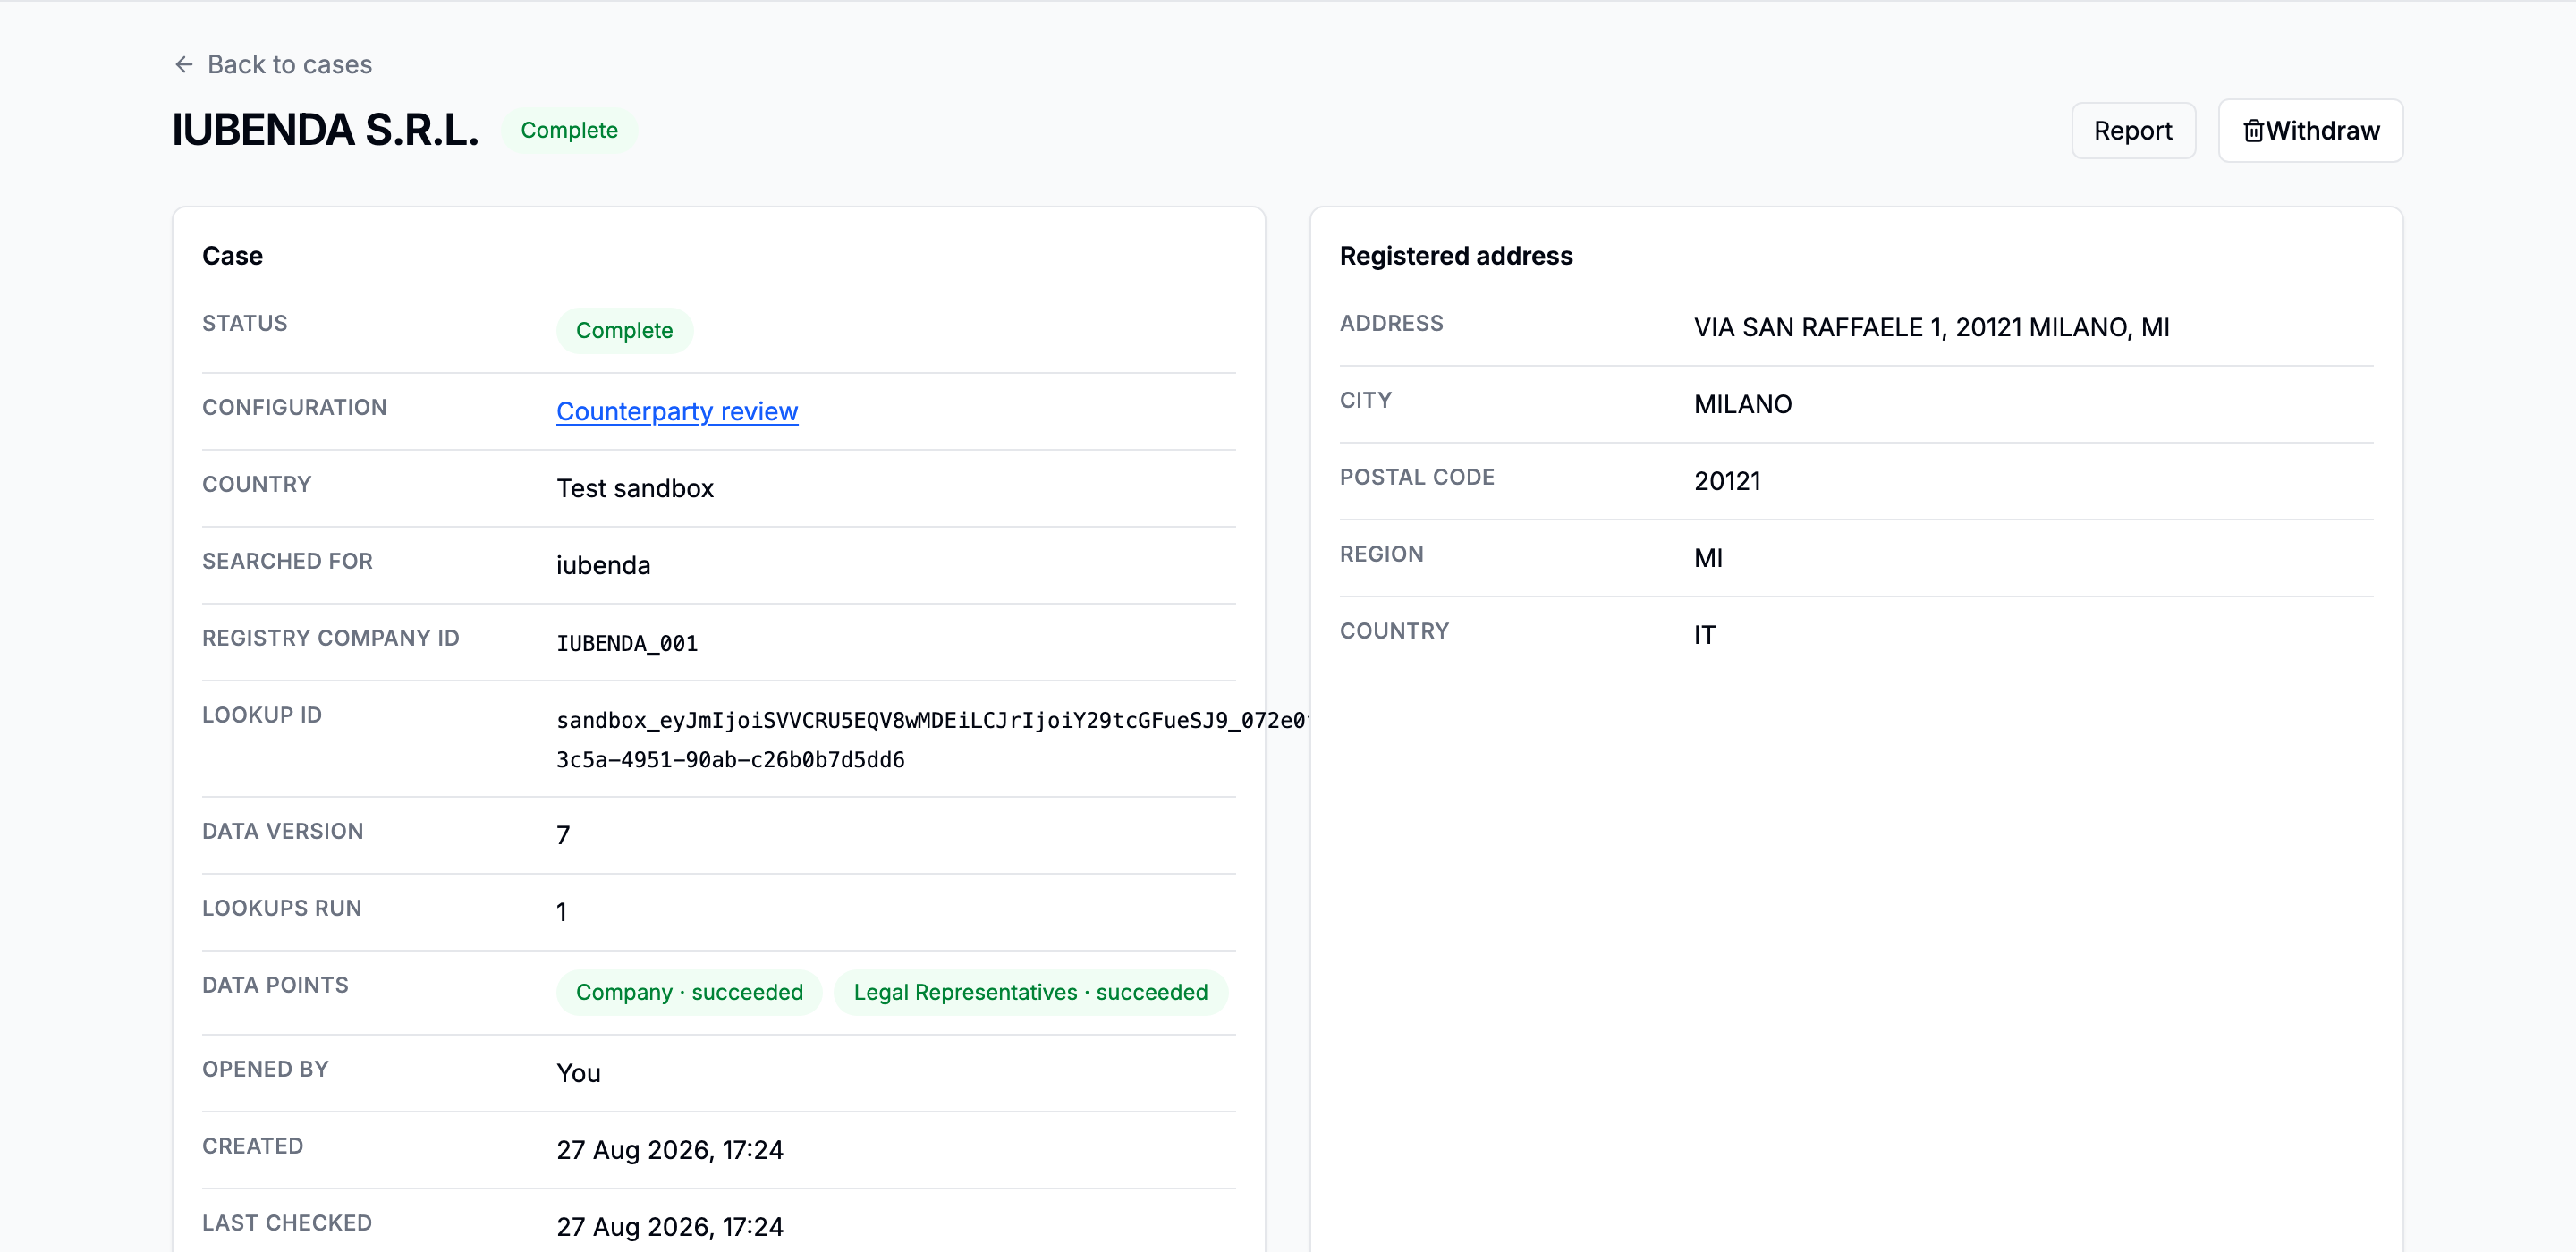Click the SEARCHED FOR label
Viewport: 2576px width, 1252px height.
287,562
